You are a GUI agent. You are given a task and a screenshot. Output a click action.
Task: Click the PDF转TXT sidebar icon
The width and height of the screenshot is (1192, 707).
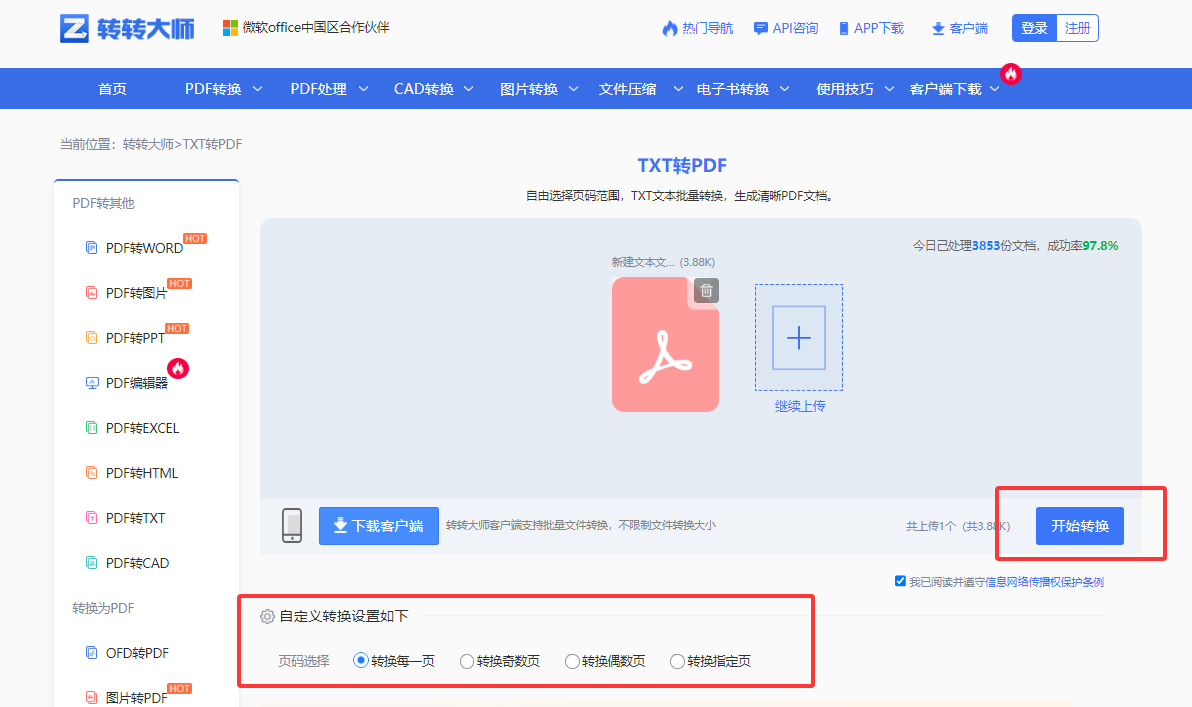[91, 518]
